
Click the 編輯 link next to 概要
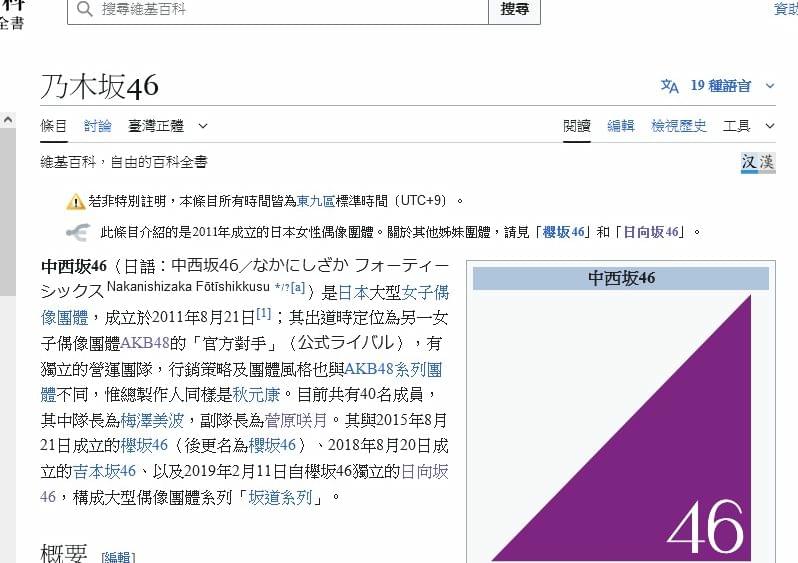pyautogui.click(x=118, y=557)
